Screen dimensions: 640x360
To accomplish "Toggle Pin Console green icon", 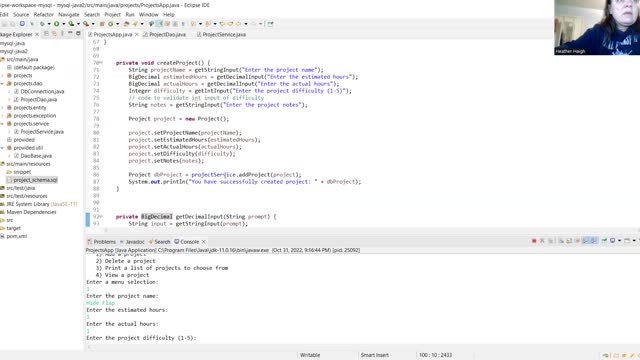I will click(604, 241).
